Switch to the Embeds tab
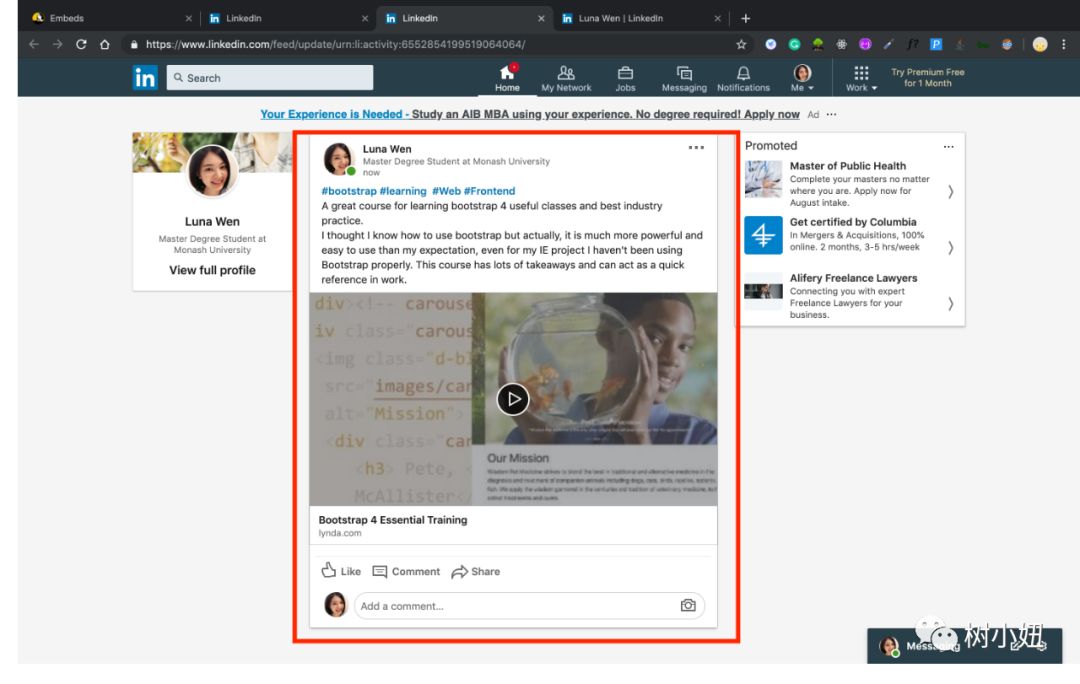 point(110,19)
